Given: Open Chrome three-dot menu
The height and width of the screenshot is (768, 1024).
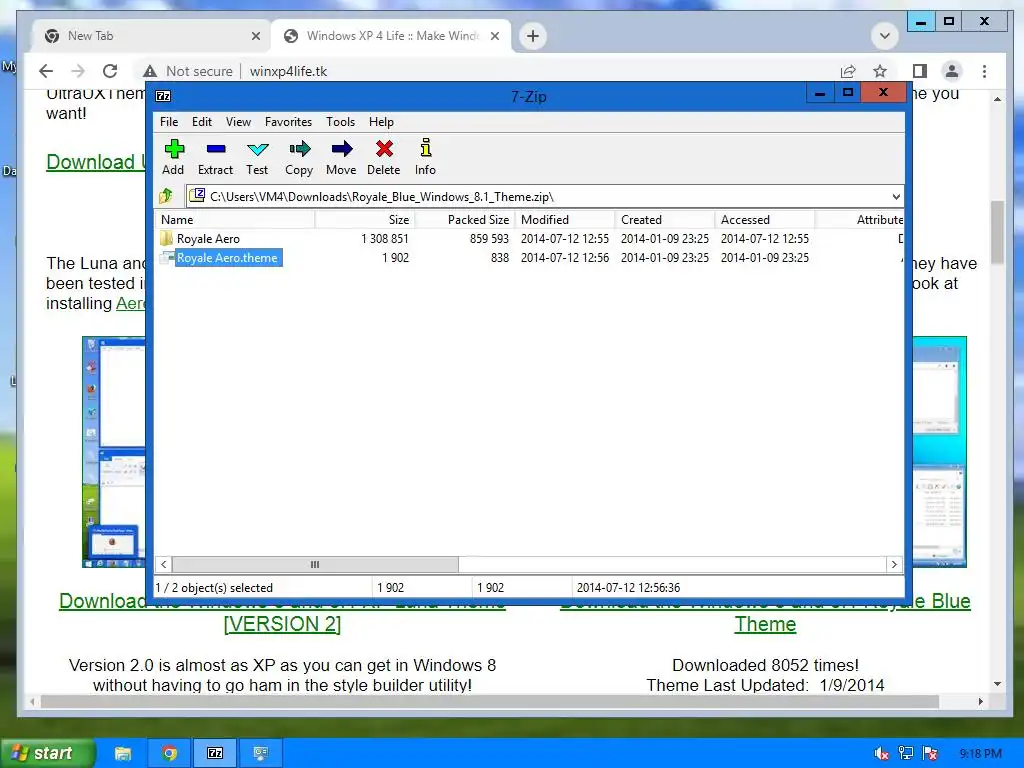Looking at the screenshot, I should 984,71.
